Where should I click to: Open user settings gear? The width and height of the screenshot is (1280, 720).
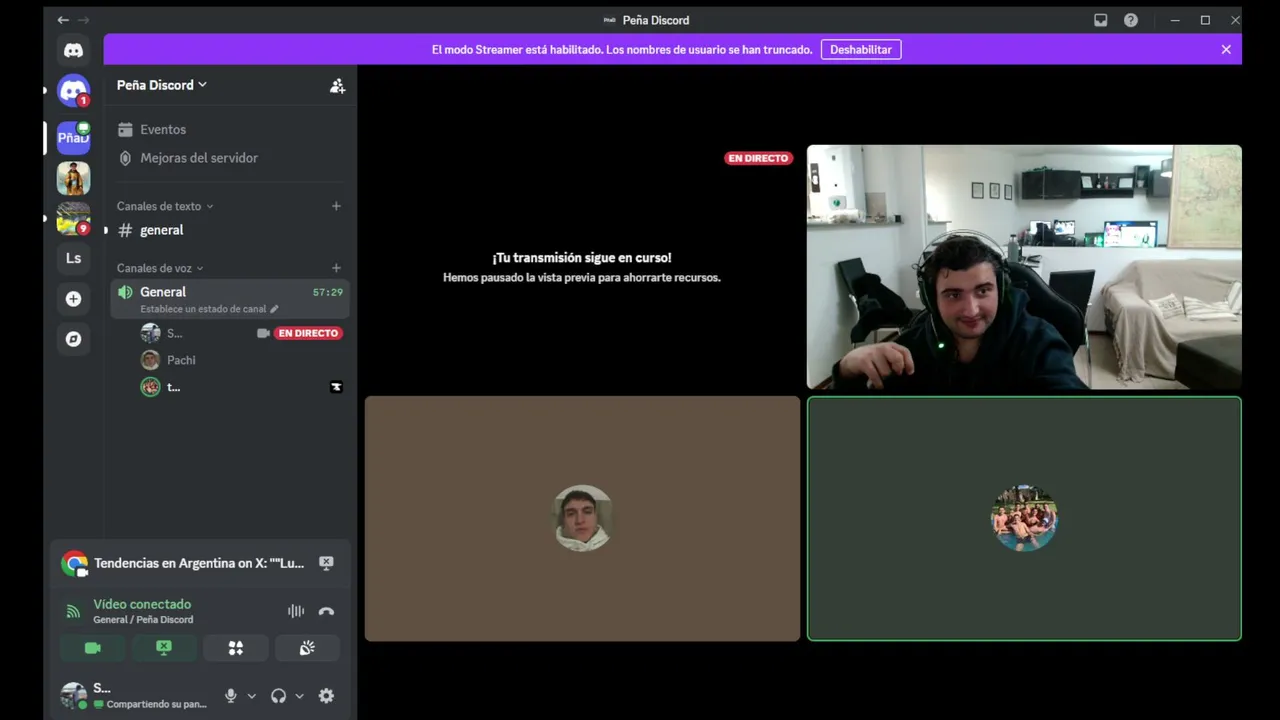pyautogui.click(x=326, y=696)
